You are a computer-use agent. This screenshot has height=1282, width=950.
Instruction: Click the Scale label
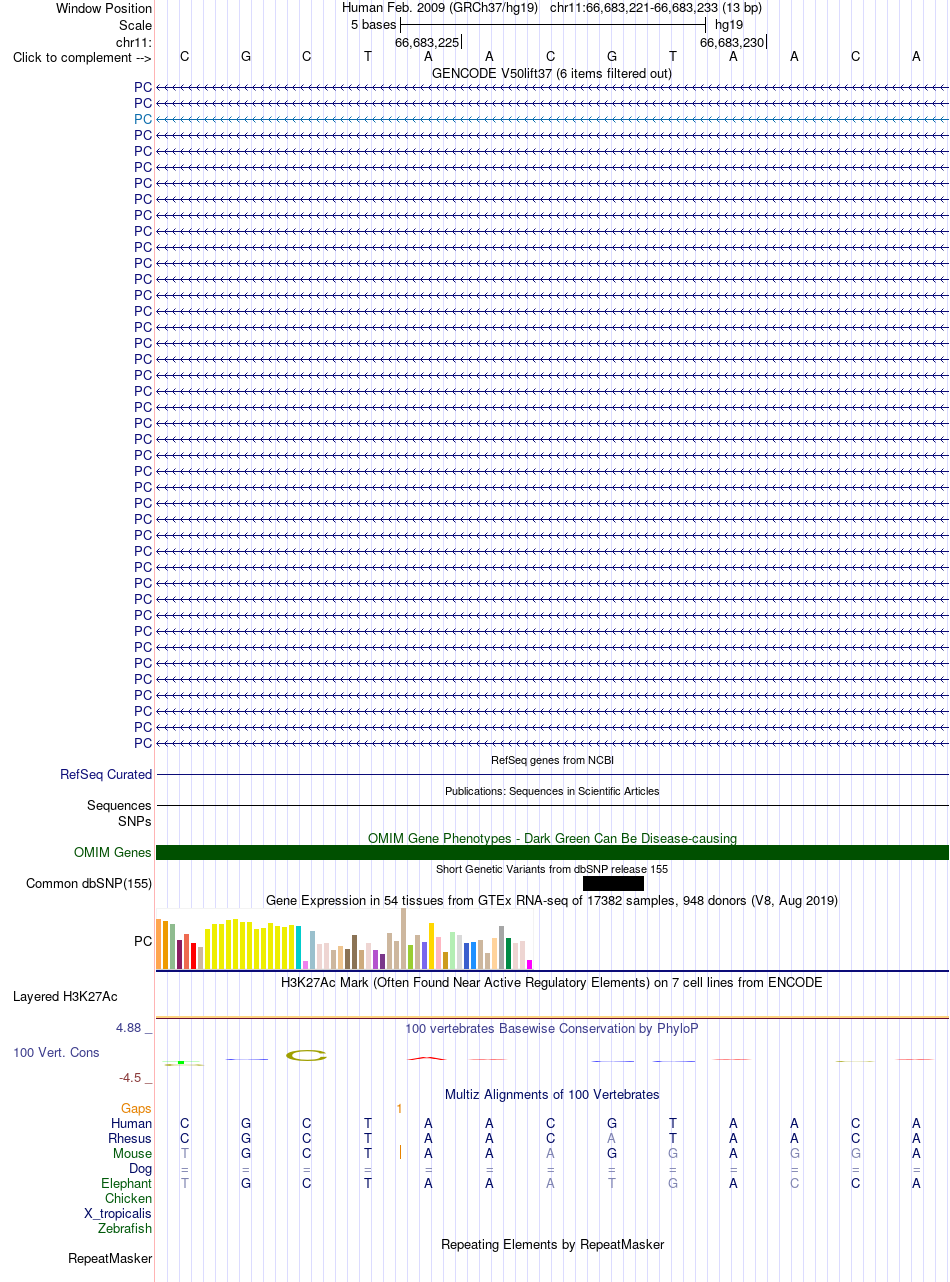(135, 25)
